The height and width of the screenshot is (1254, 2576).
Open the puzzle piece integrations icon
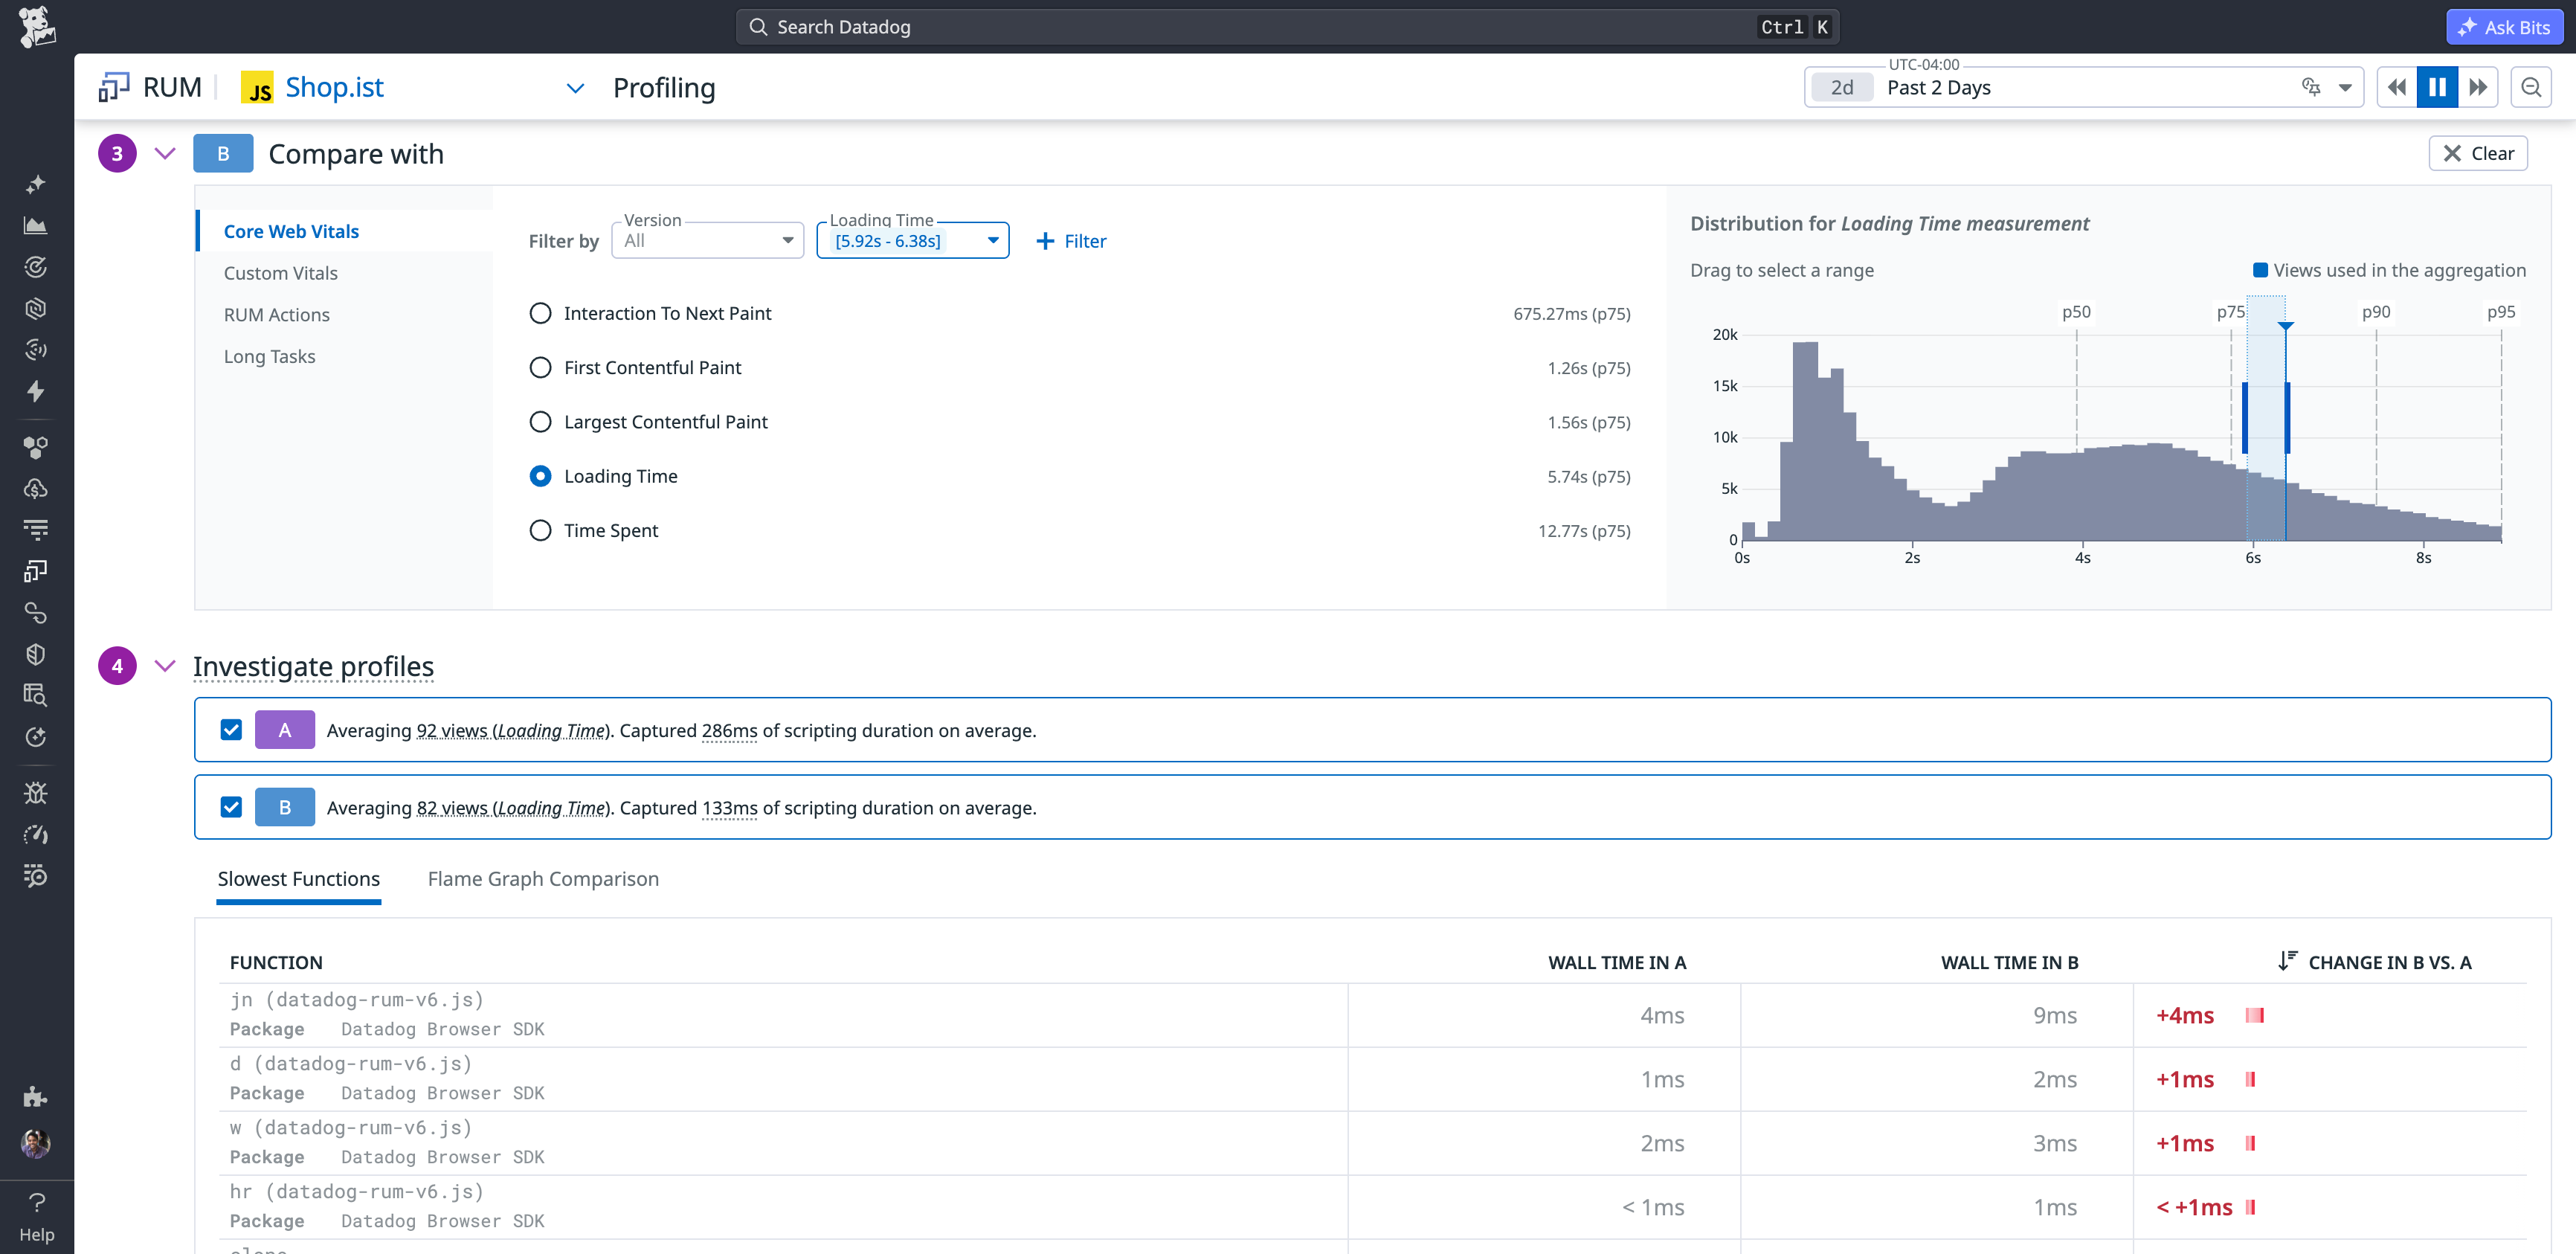(36, 1097)
